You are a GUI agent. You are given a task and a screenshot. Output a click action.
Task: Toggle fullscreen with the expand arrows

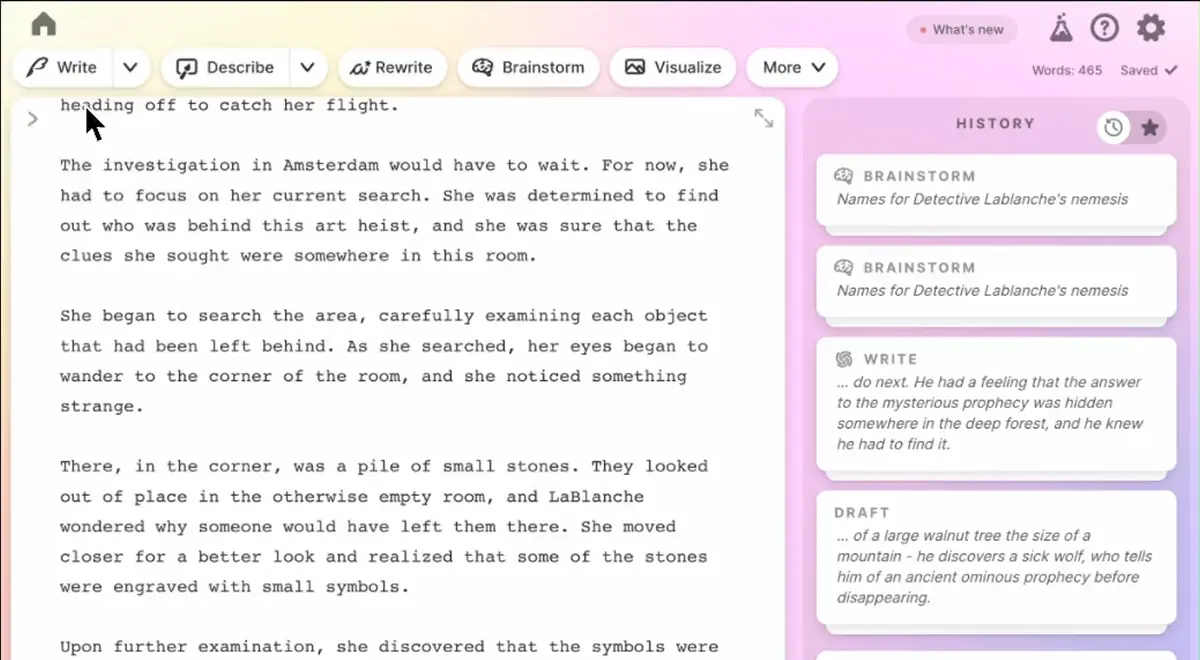click(x=764, y=117)
